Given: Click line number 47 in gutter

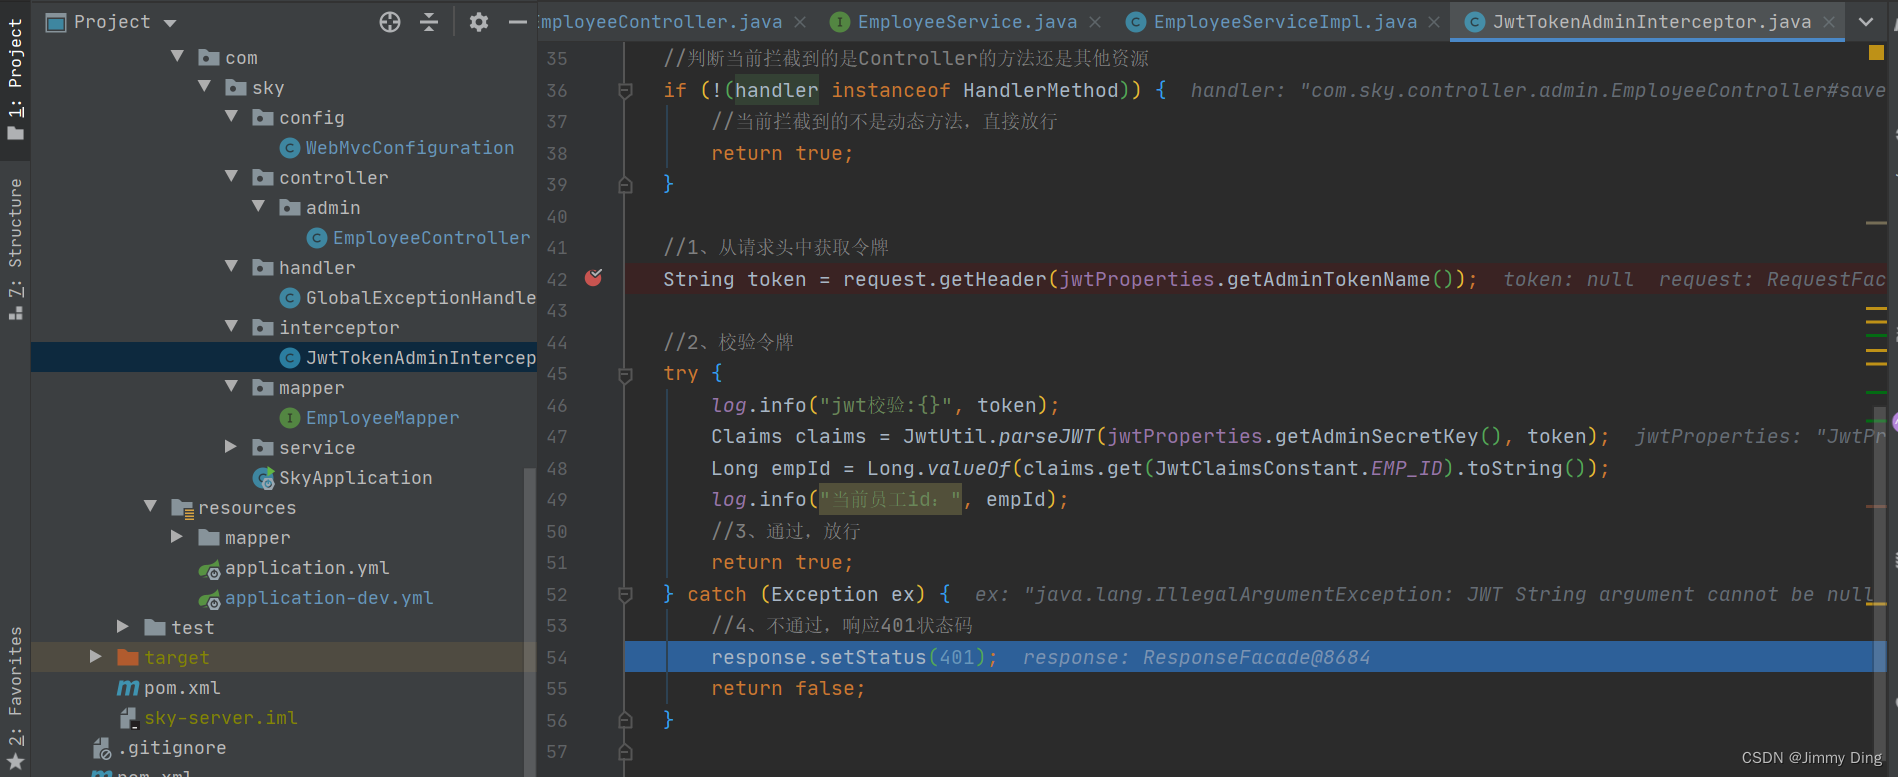Looking at the screenshot, I should point(557,437).
